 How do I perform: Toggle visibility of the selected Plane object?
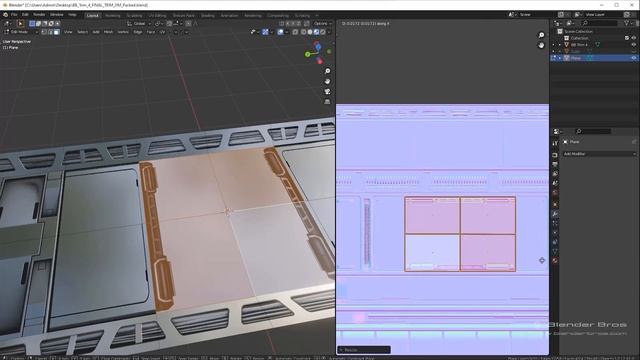[634, 58]
